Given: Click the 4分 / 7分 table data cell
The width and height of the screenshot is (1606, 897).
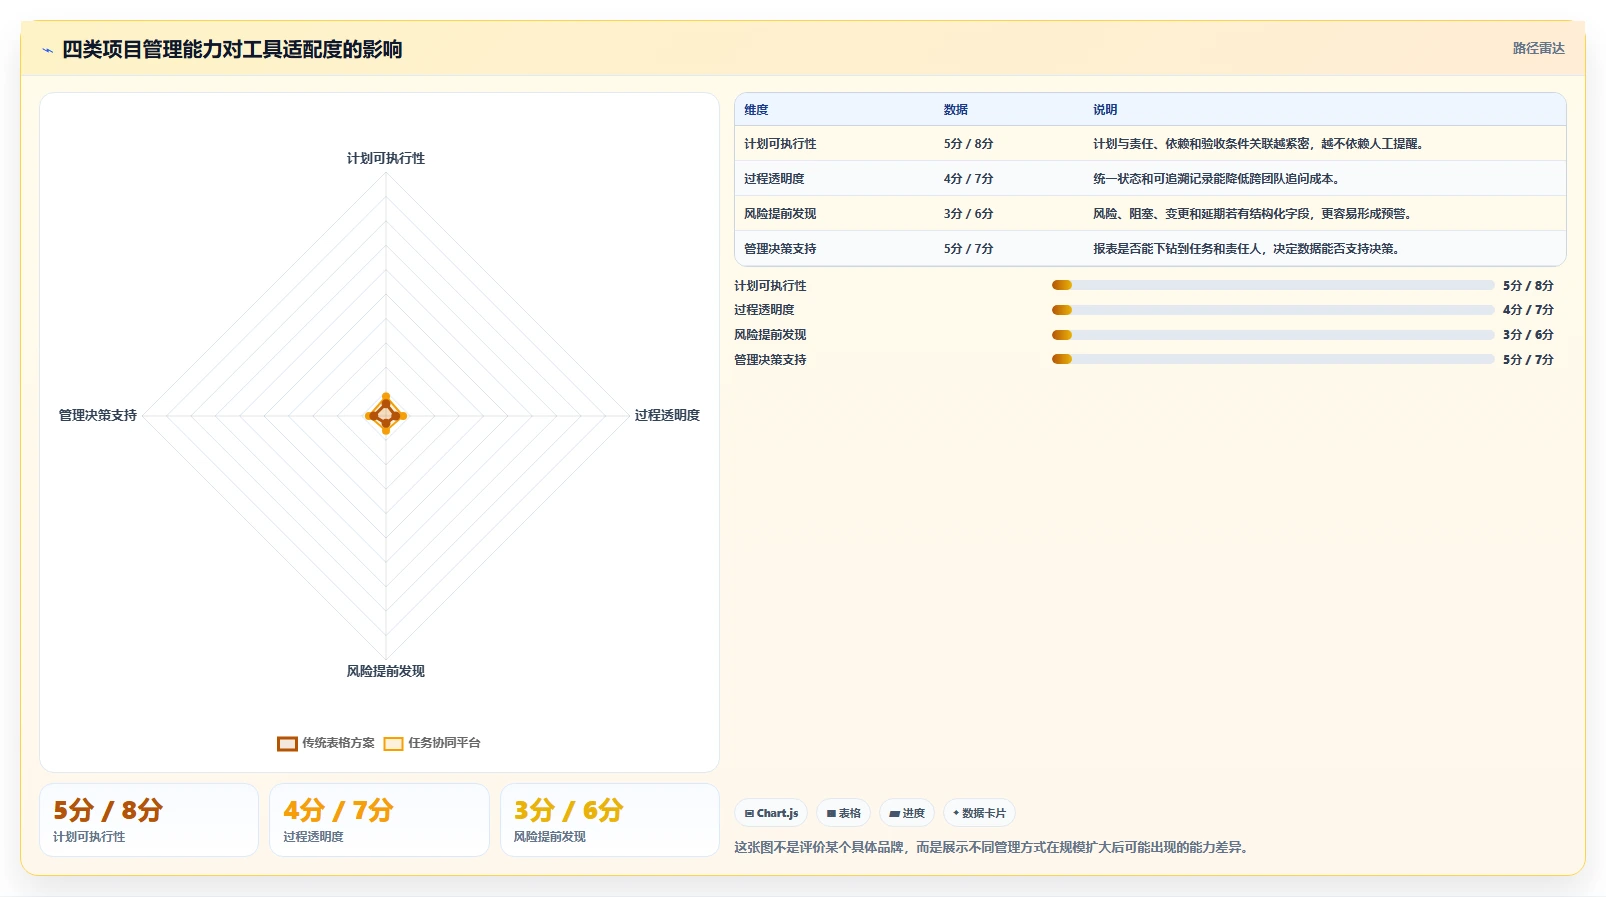Looking at the screenshot, I should click(x=968, y=179).
